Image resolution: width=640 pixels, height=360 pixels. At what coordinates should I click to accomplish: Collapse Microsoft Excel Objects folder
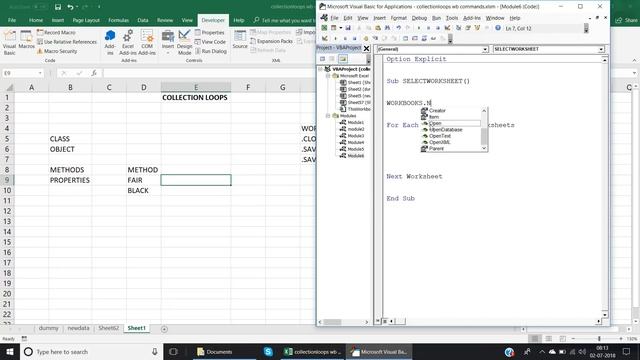pos(328,76)
